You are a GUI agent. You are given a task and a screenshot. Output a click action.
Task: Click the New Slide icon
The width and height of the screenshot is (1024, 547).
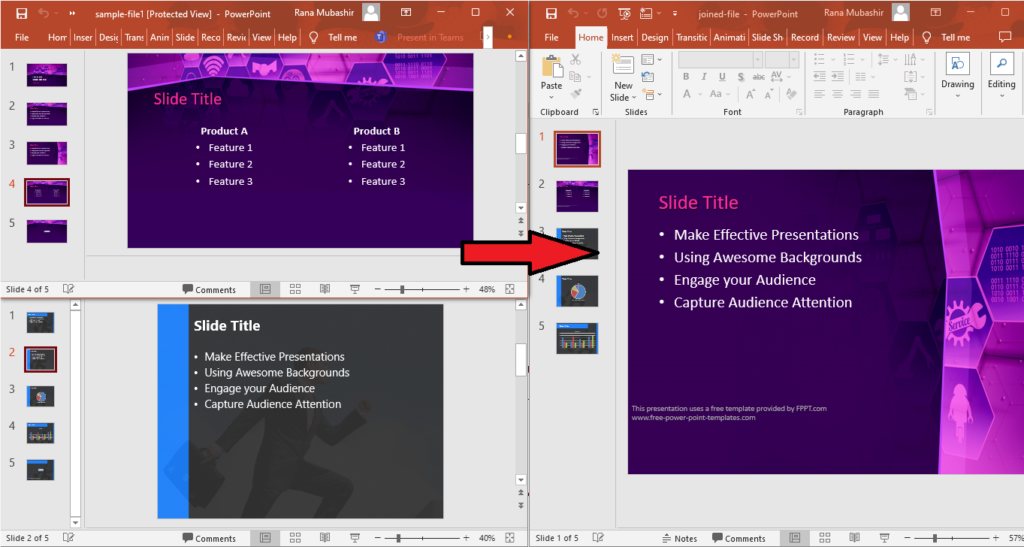click(x=623, y=68)
